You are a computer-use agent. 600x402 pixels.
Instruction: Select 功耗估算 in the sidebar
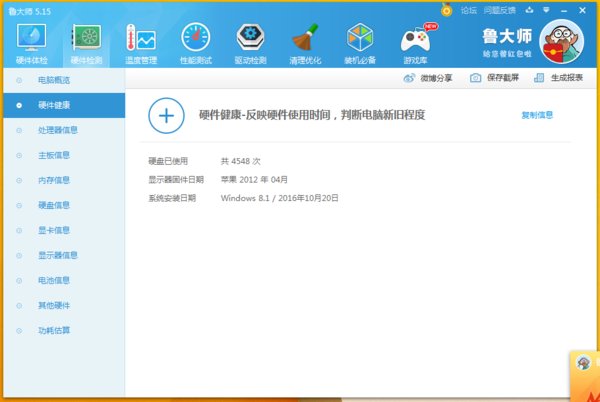click(x=64, y=330)
